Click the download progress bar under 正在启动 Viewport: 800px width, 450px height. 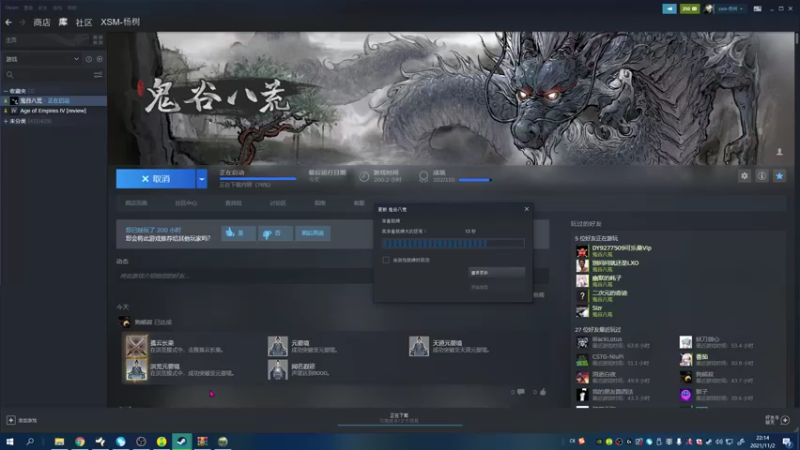click(258, 179)
